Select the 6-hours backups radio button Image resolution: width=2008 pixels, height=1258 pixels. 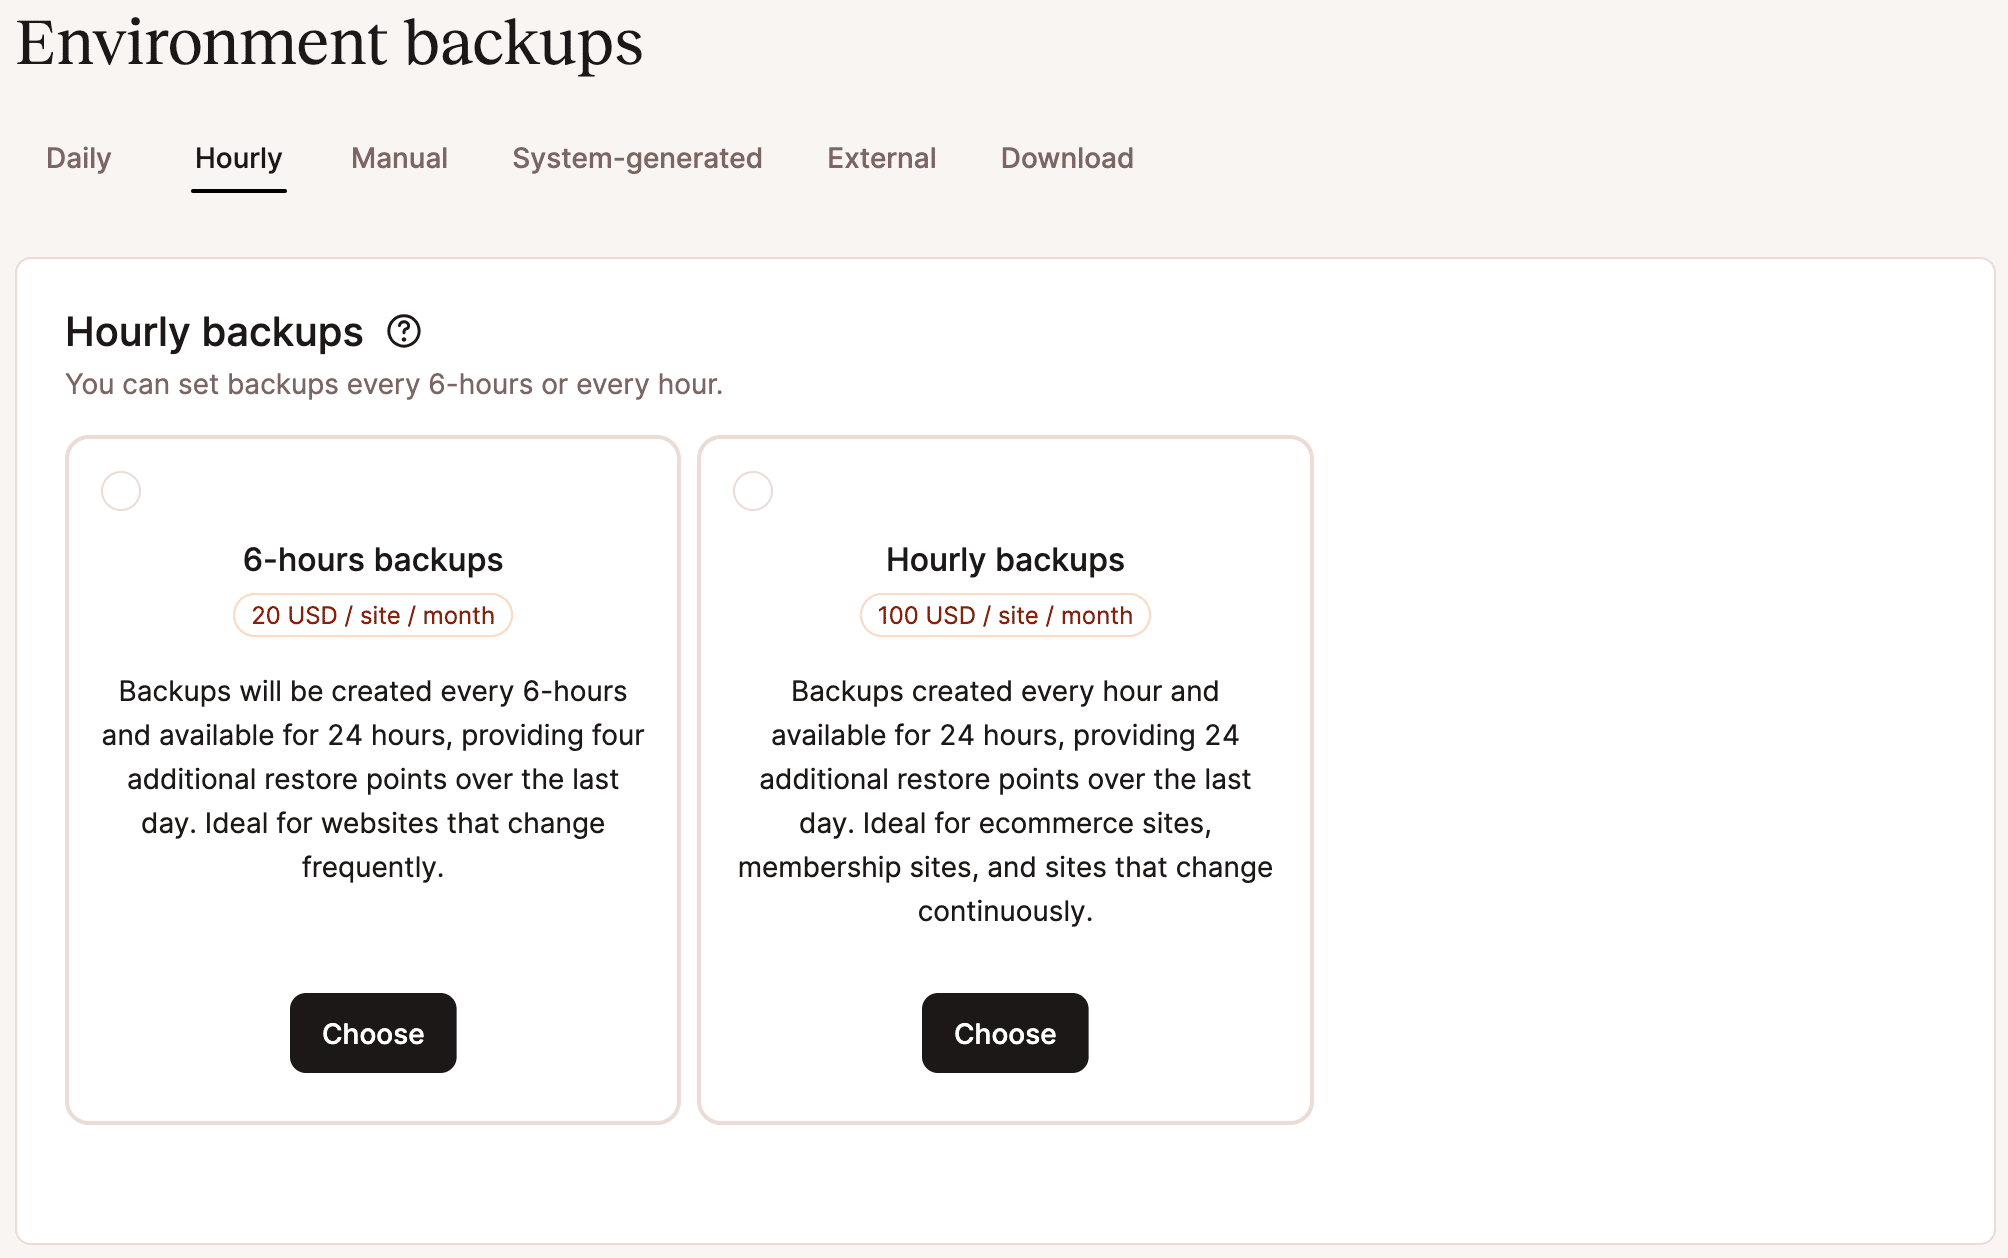pyautogui.click(x=121, y=491)
